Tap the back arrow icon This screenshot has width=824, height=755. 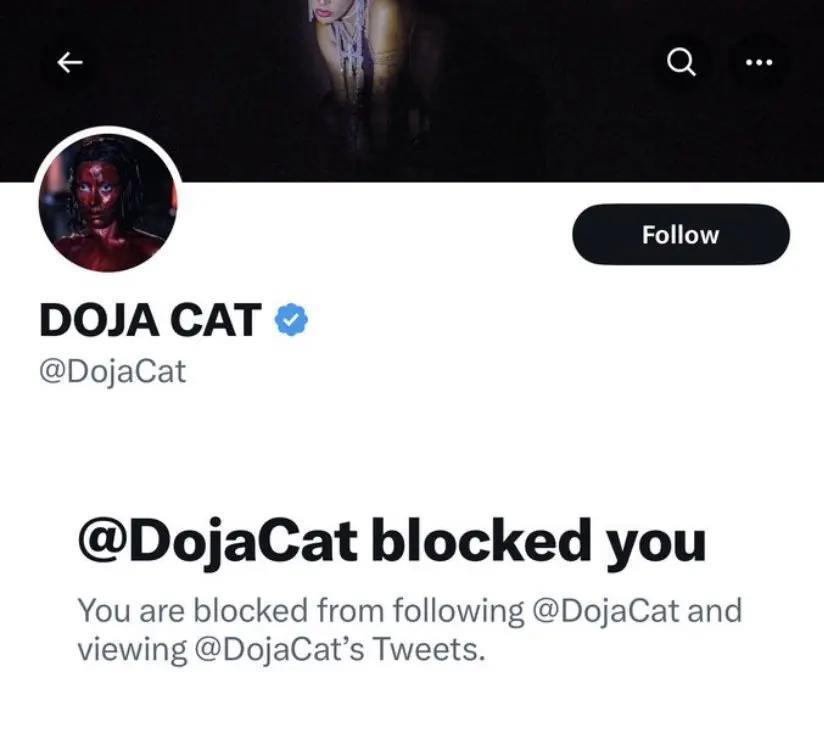click(x=69, y=63)
